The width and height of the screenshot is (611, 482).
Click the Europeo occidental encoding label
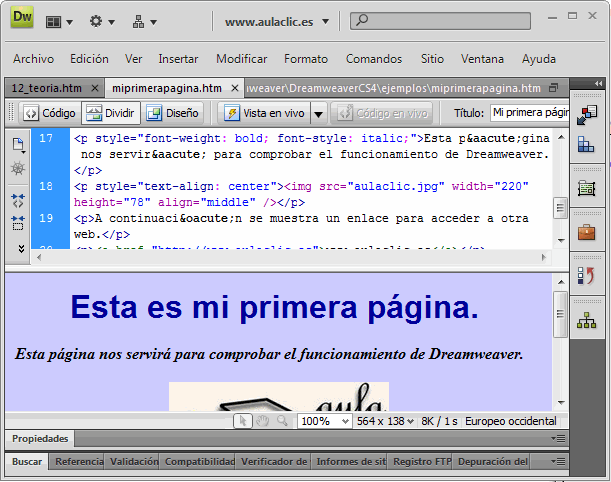pyautogui.click(x=510, y=421)
